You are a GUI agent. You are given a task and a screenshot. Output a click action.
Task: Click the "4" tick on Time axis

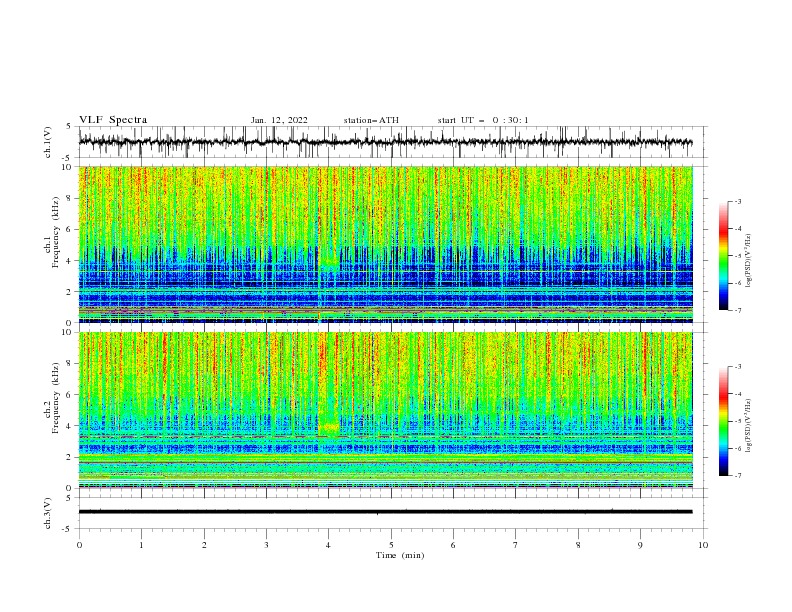pyautogui.click(x=328, y=545)
